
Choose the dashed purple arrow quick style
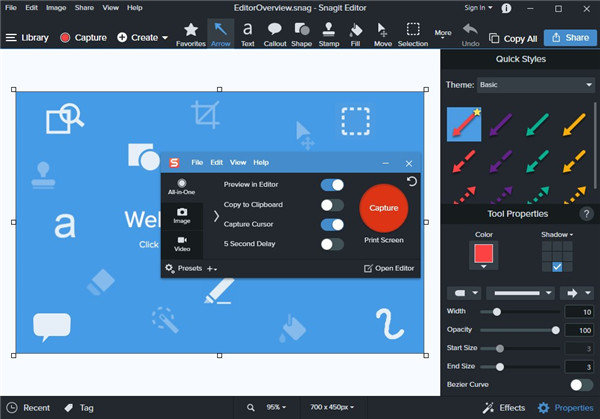point(501,161)
